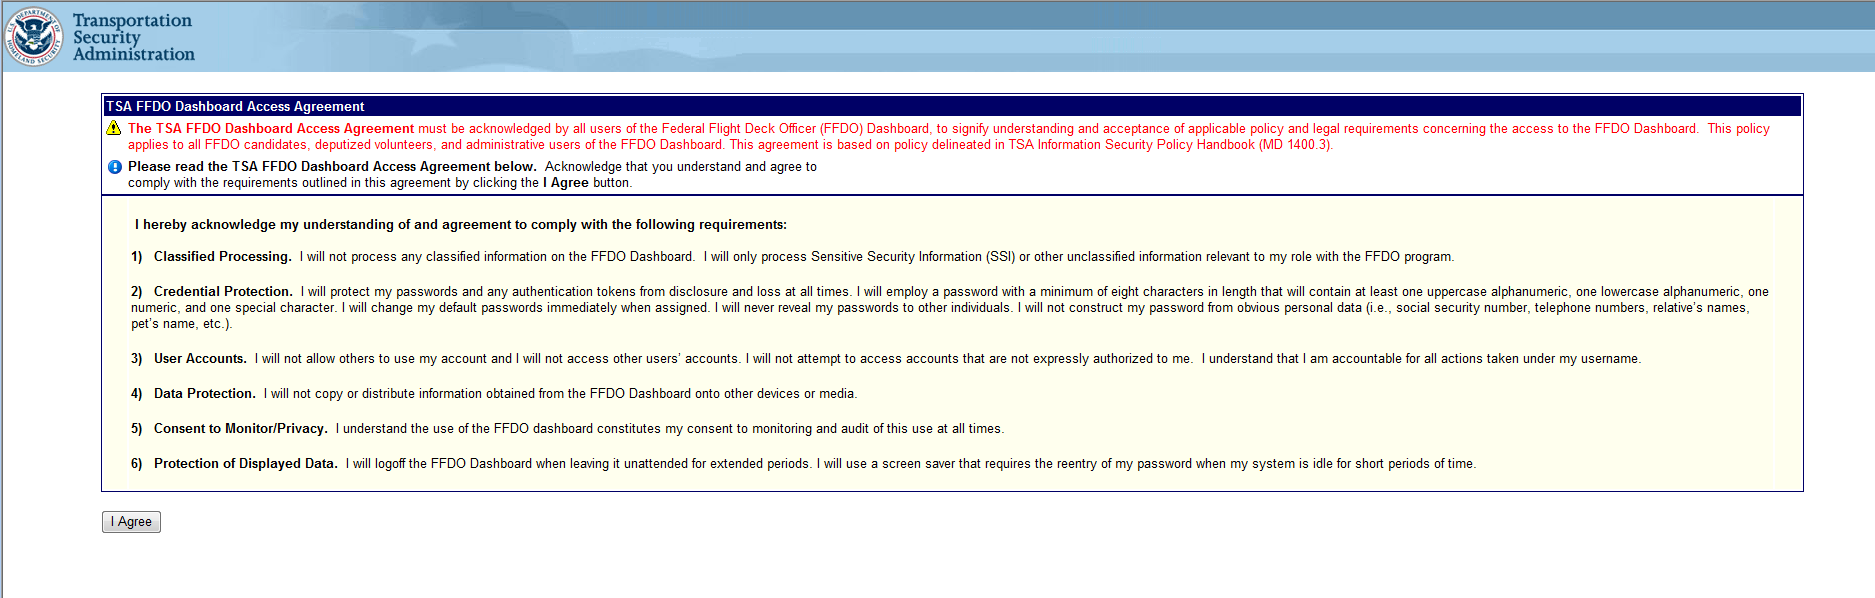Click the "pet's name, etc." text line
The height and width of the screenshot is (598, 1875).
coord(181,324)
